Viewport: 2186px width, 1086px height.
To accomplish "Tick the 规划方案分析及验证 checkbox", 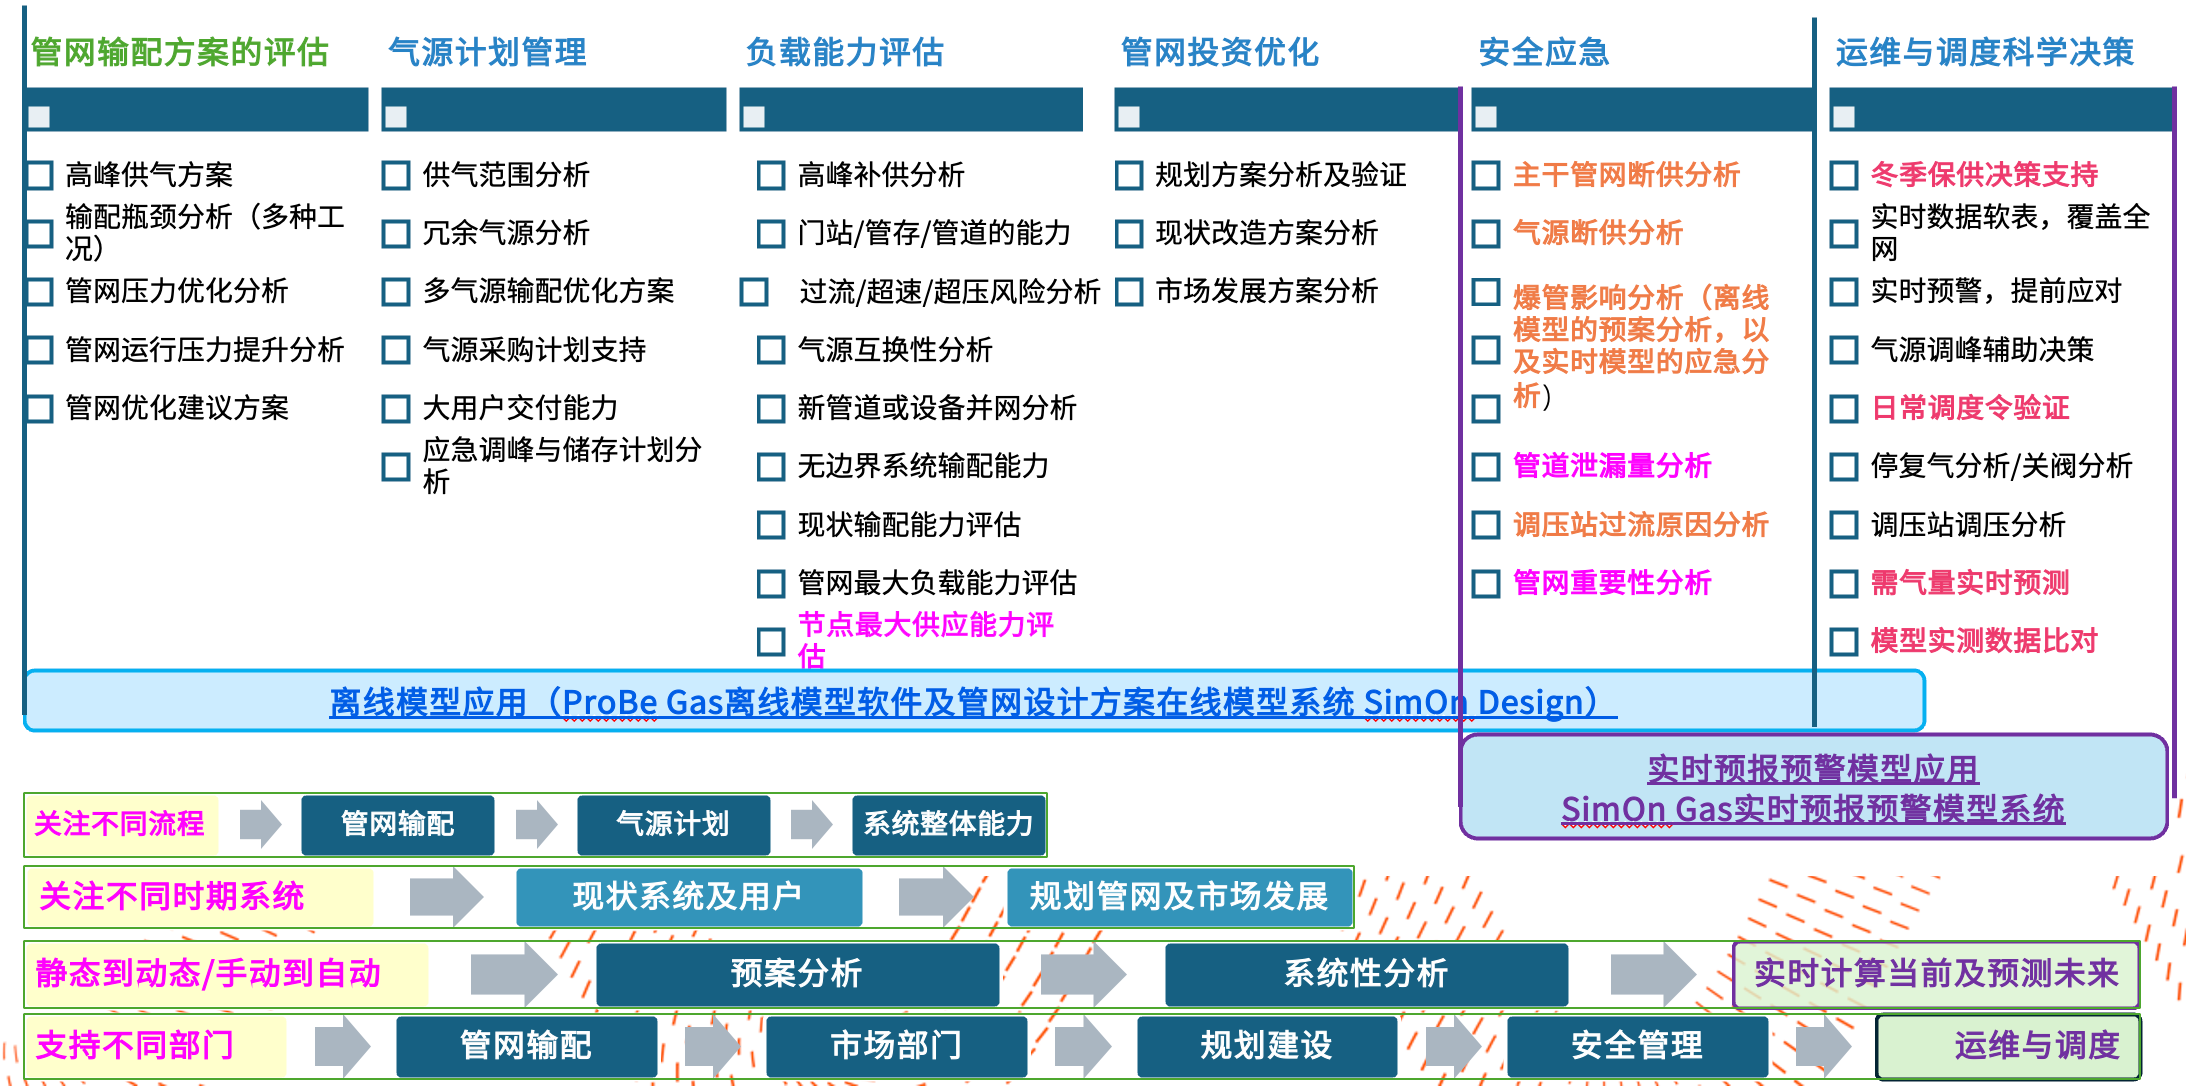I will click(1129, 176).
